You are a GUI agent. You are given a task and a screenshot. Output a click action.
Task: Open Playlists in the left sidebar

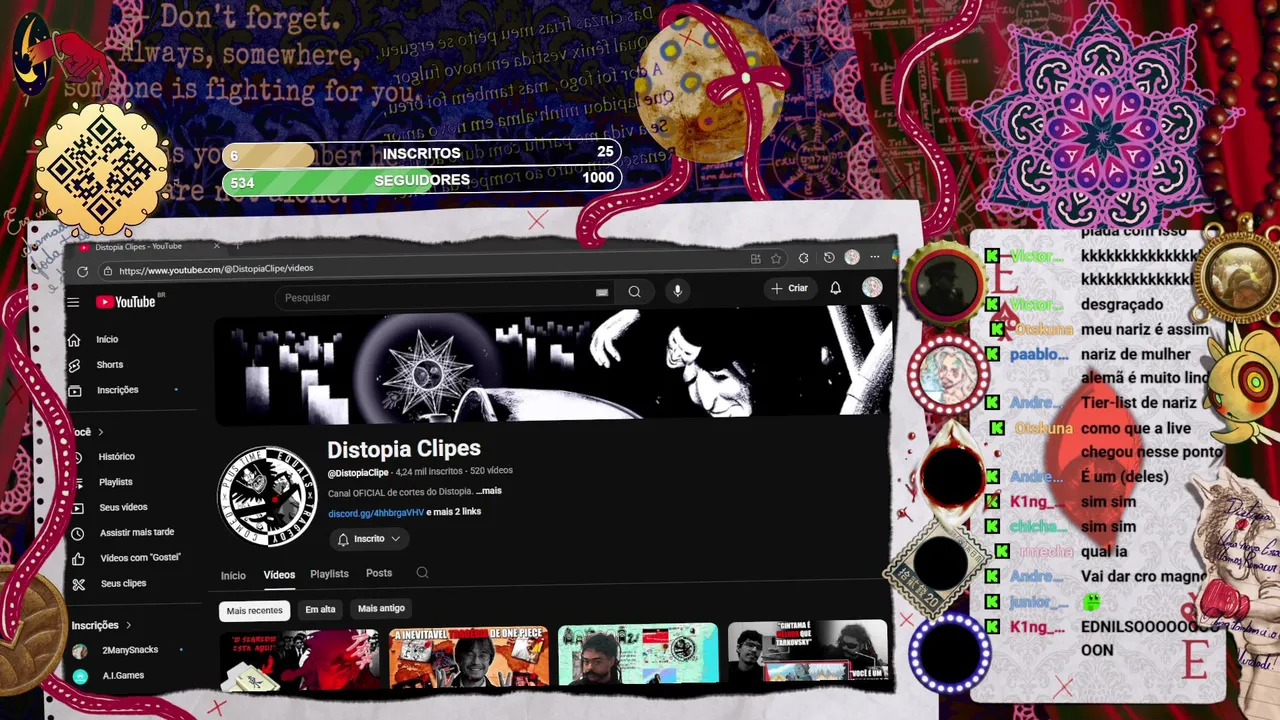coord(115,482)
